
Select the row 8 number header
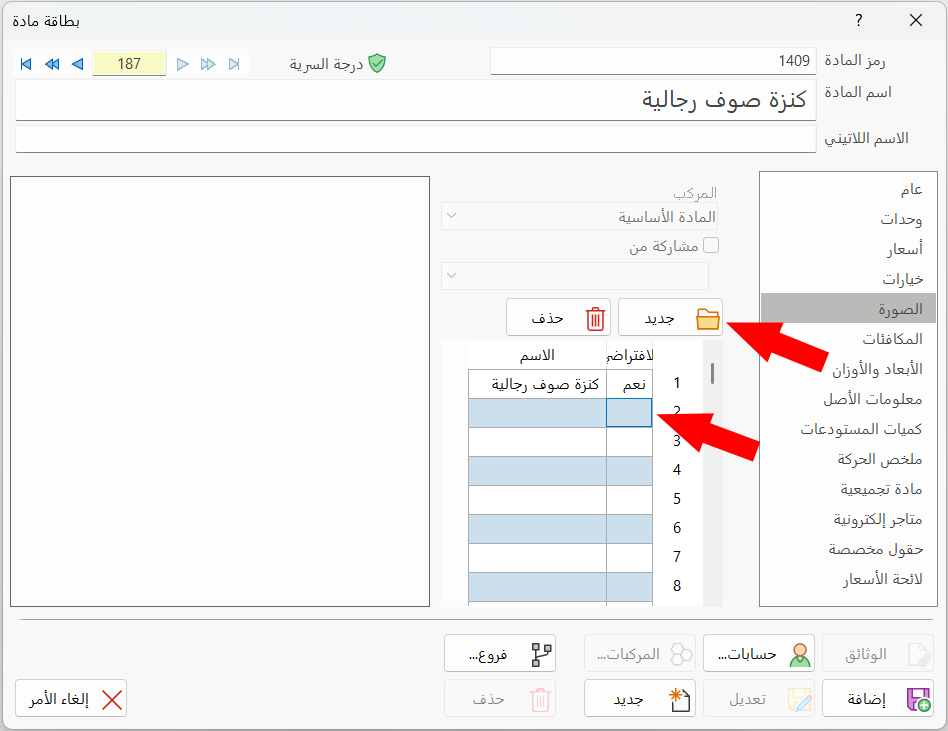(x=677, y=586)
